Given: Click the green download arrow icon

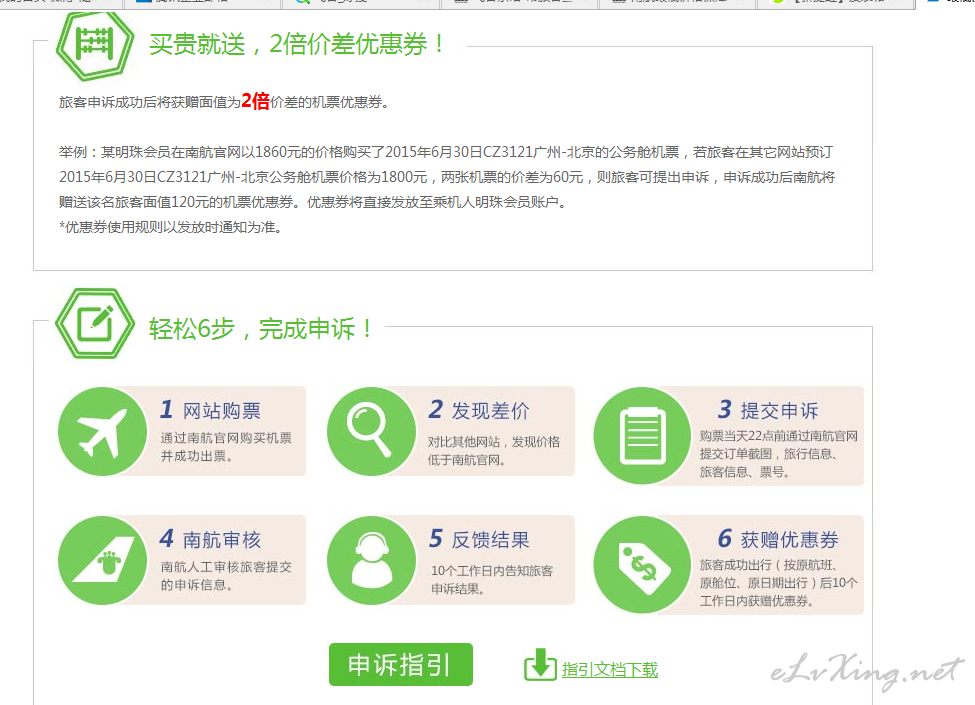Looking at the screenshot, I should click(x=540, y=665).
